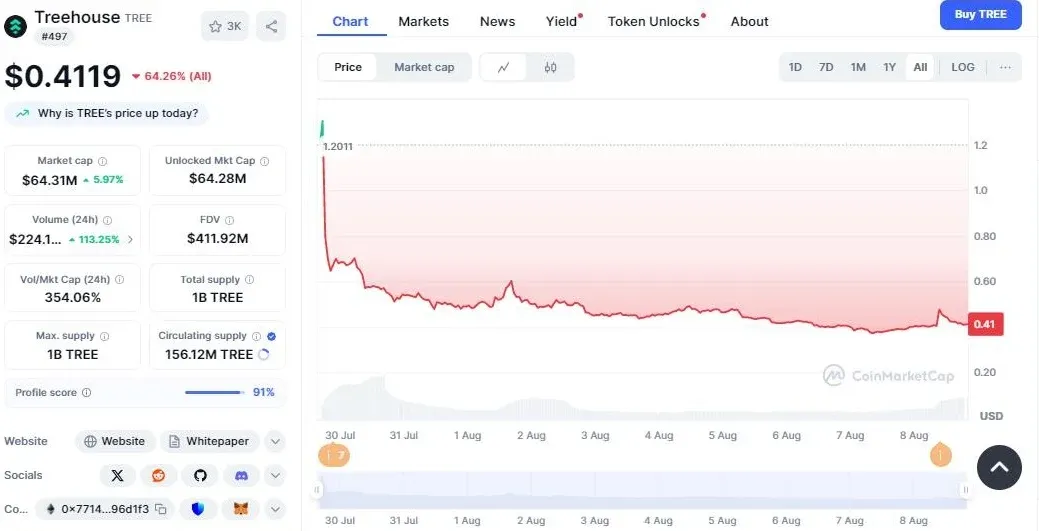Switch to the Markets tab
Image resolution: width=1039 pixels, height=531 pixels.
tap(423, 21)
